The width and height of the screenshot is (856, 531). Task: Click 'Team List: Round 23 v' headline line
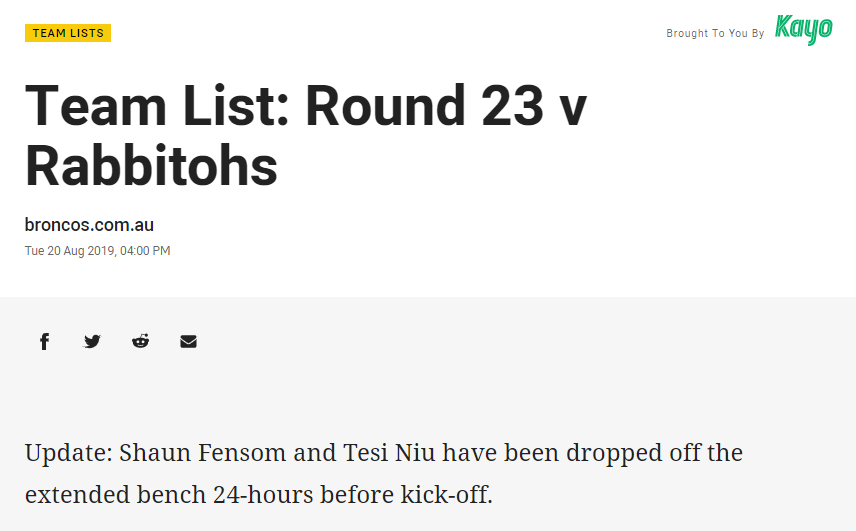click(306, 105)
